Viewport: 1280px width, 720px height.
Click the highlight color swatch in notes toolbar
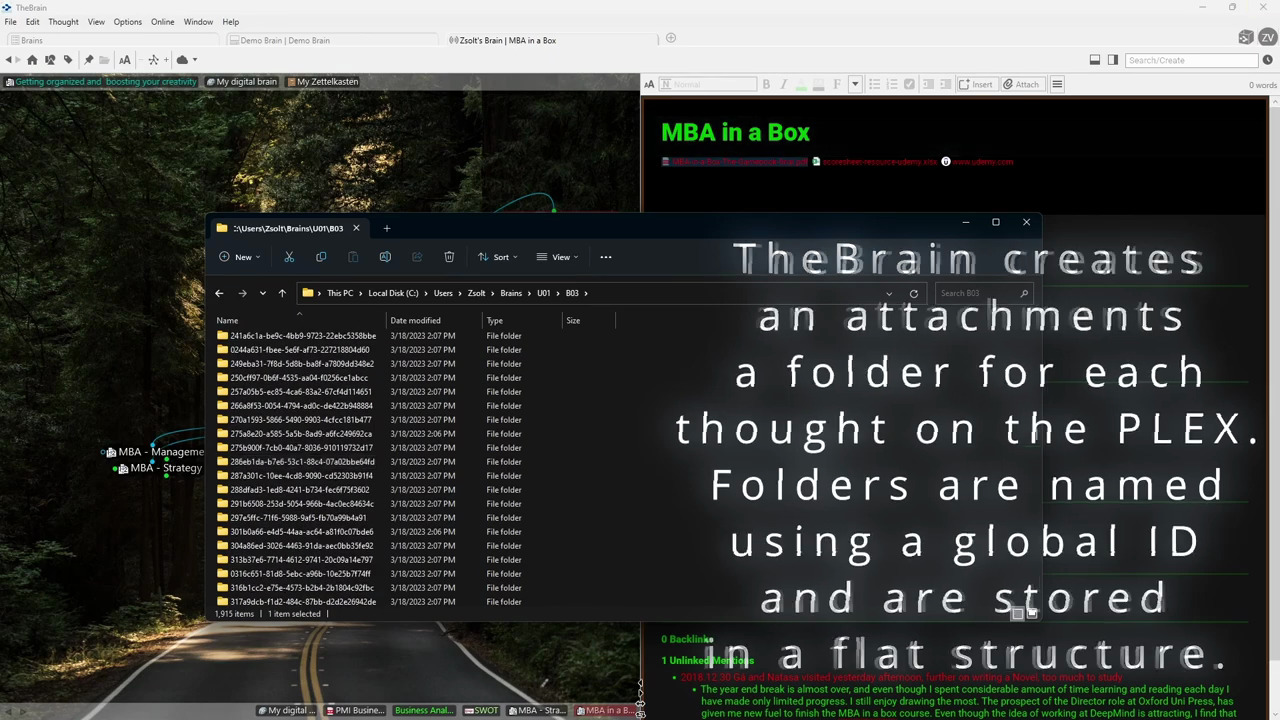tap(818, 85)
